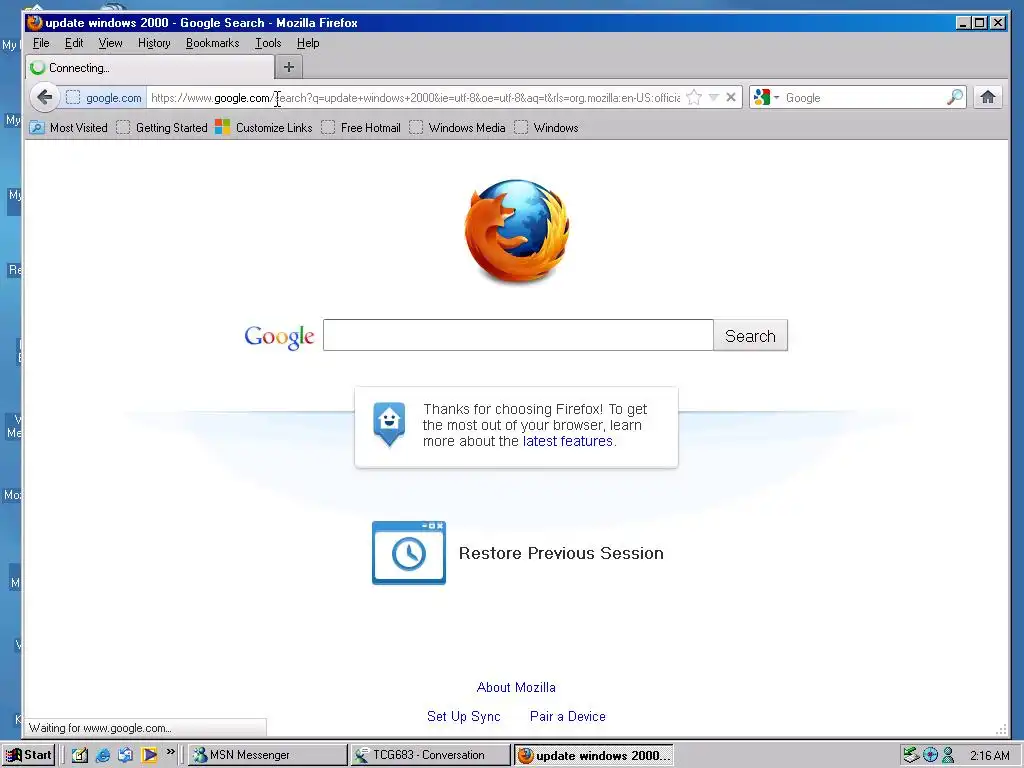
Task: Click the Google search box on the start page
Action: point(518,335)
